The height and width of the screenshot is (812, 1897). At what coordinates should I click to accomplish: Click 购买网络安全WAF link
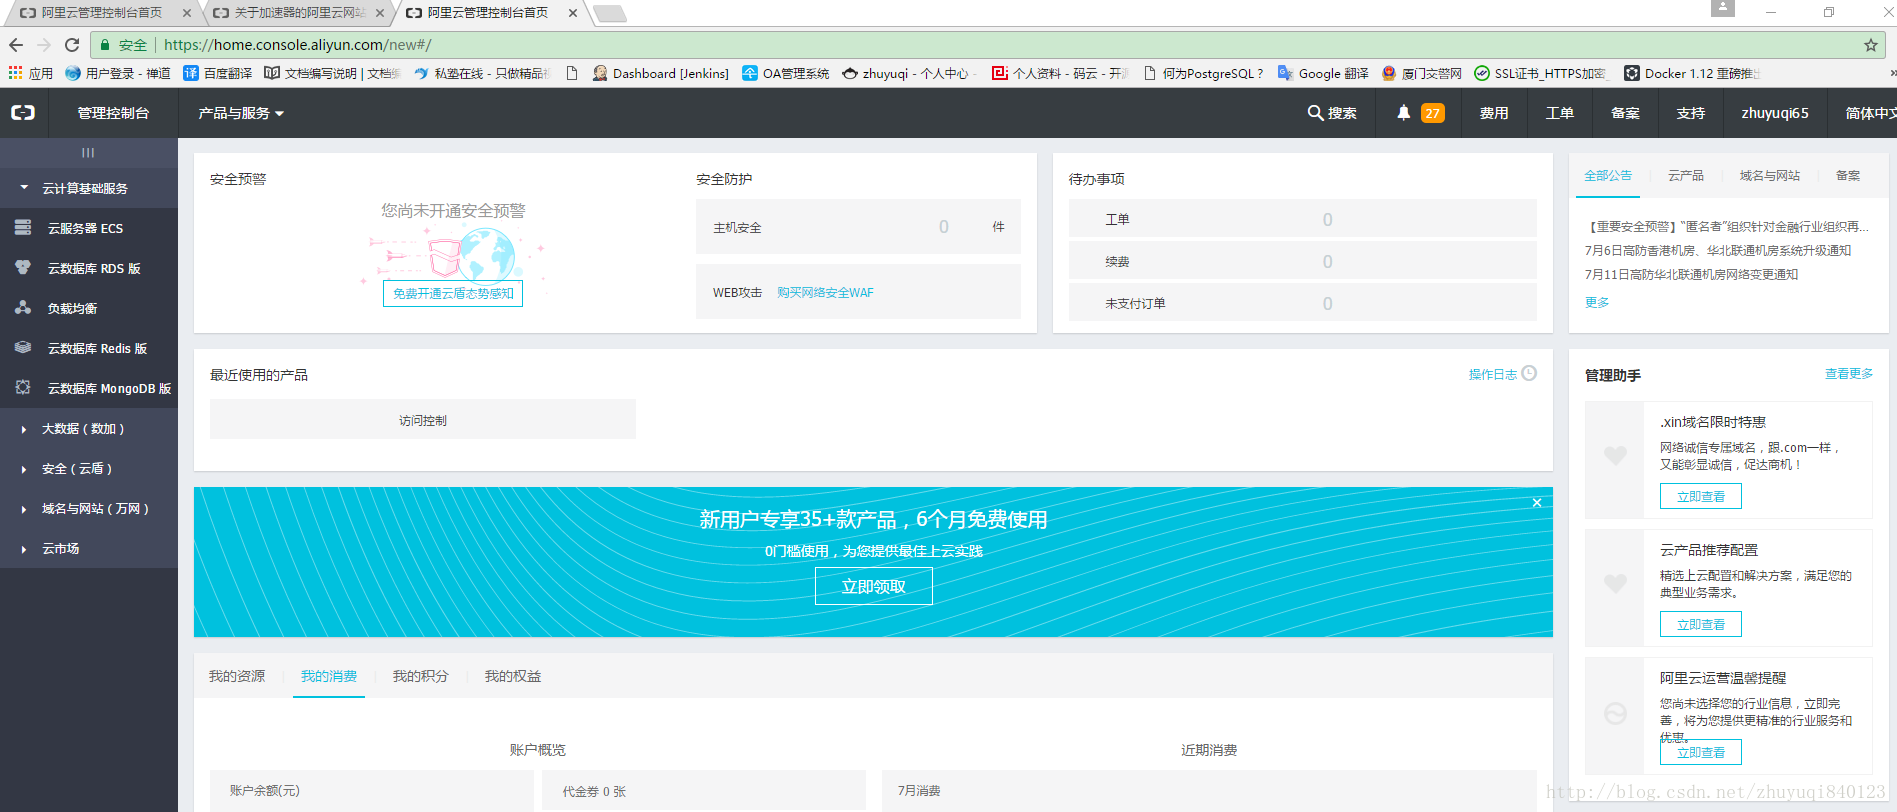[825, 293]
